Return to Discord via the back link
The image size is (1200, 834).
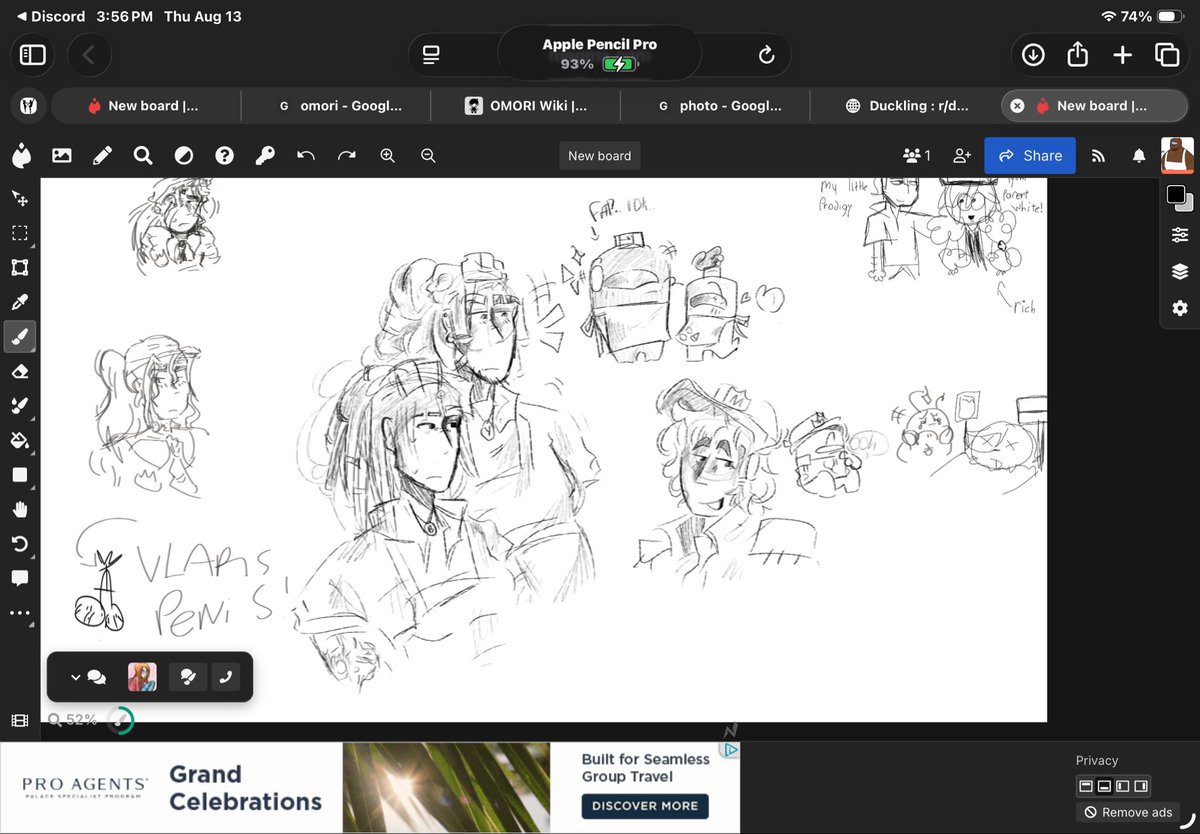pos(51,16)
